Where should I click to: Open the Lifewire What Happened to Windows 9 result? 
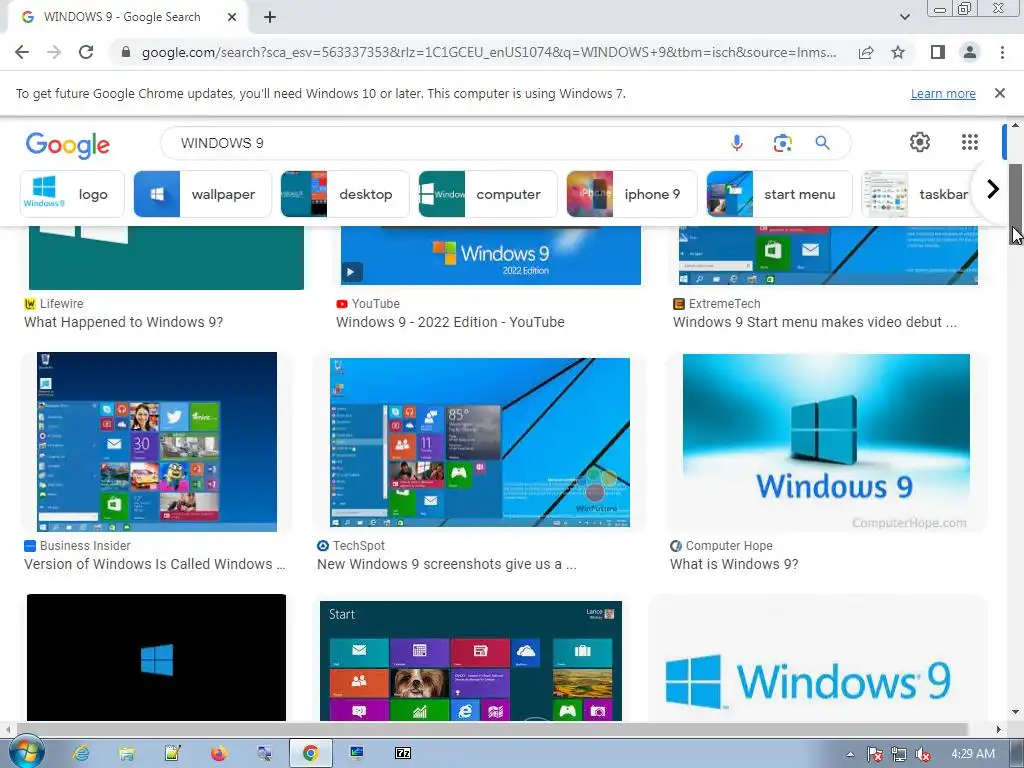[x=123, y=322]
